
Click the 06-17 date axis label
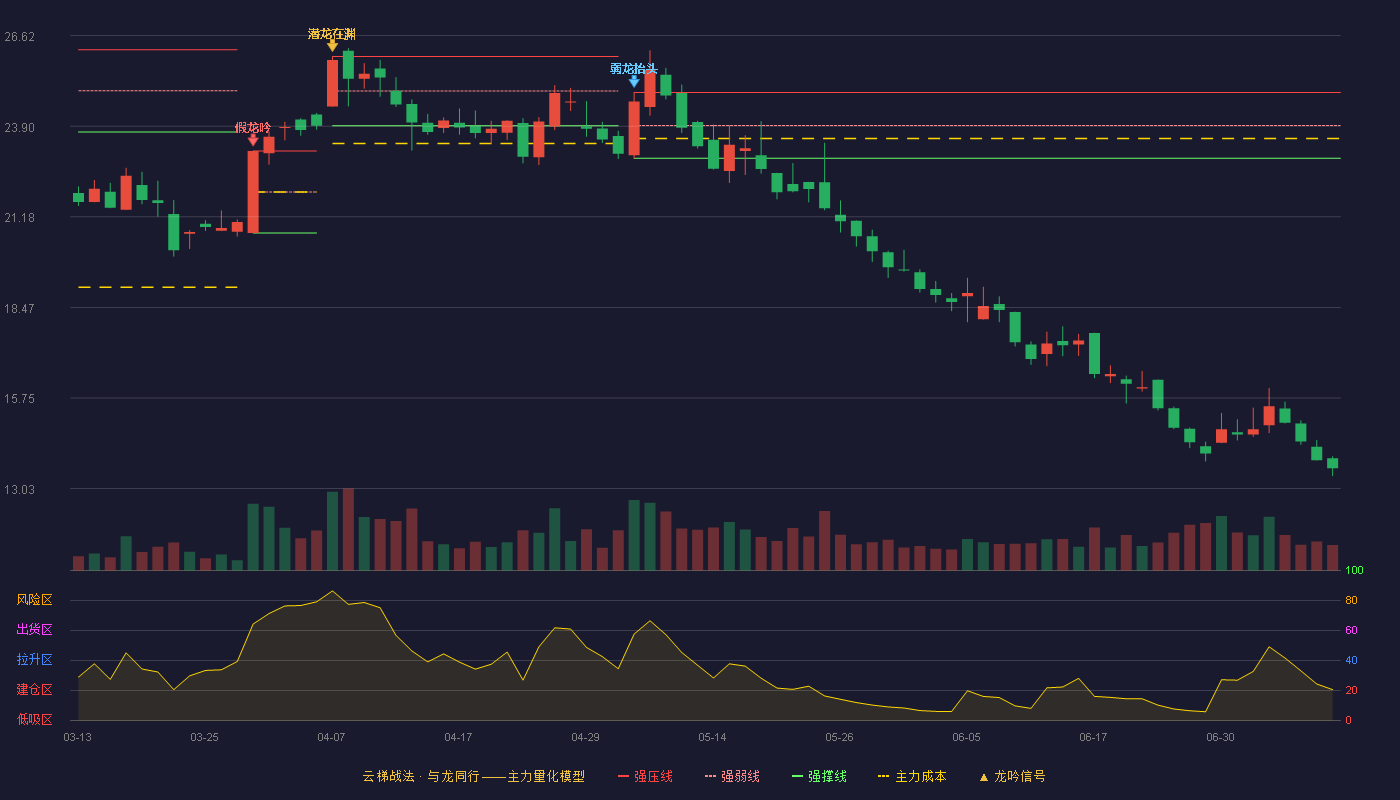[1093, 737]
